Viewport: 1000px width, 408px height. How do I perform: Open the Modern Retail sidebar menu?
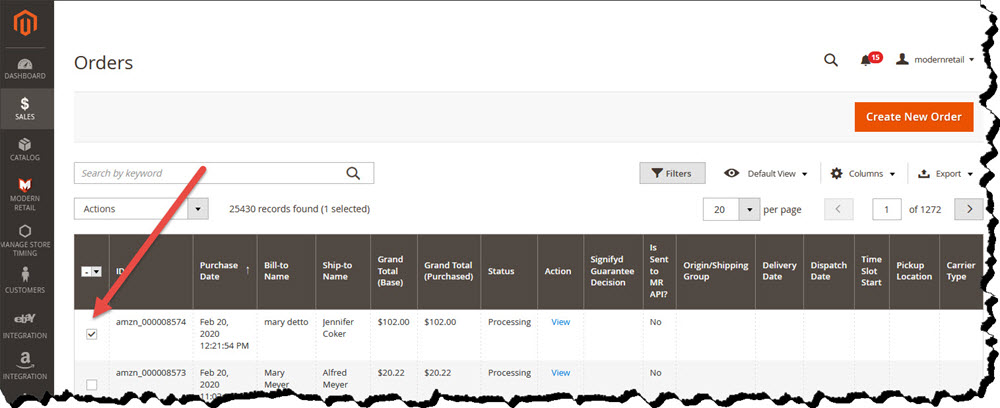pos(25,194)
